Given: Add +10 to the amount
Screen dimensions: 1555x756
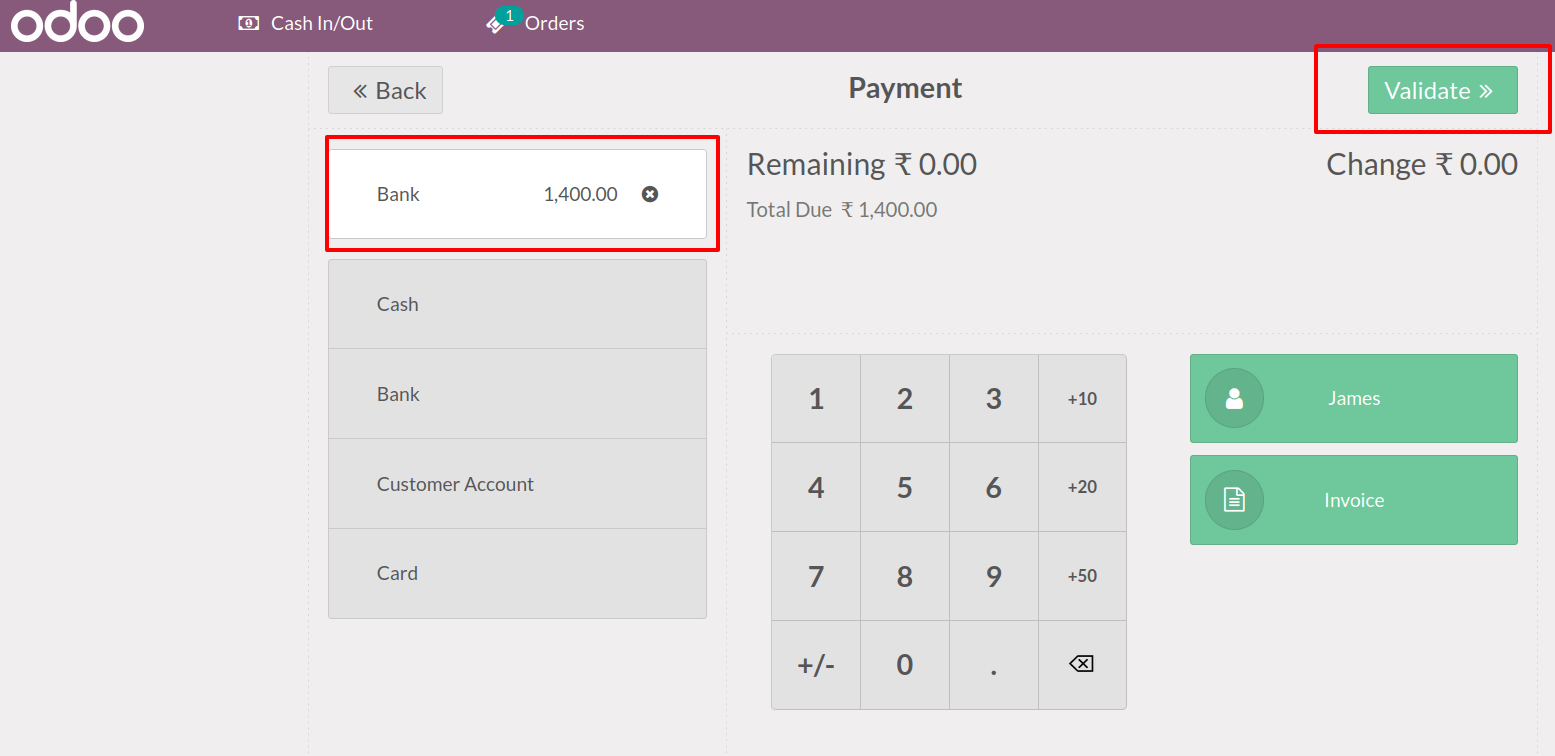Looking at the screenshot, I should point(1082,399).
